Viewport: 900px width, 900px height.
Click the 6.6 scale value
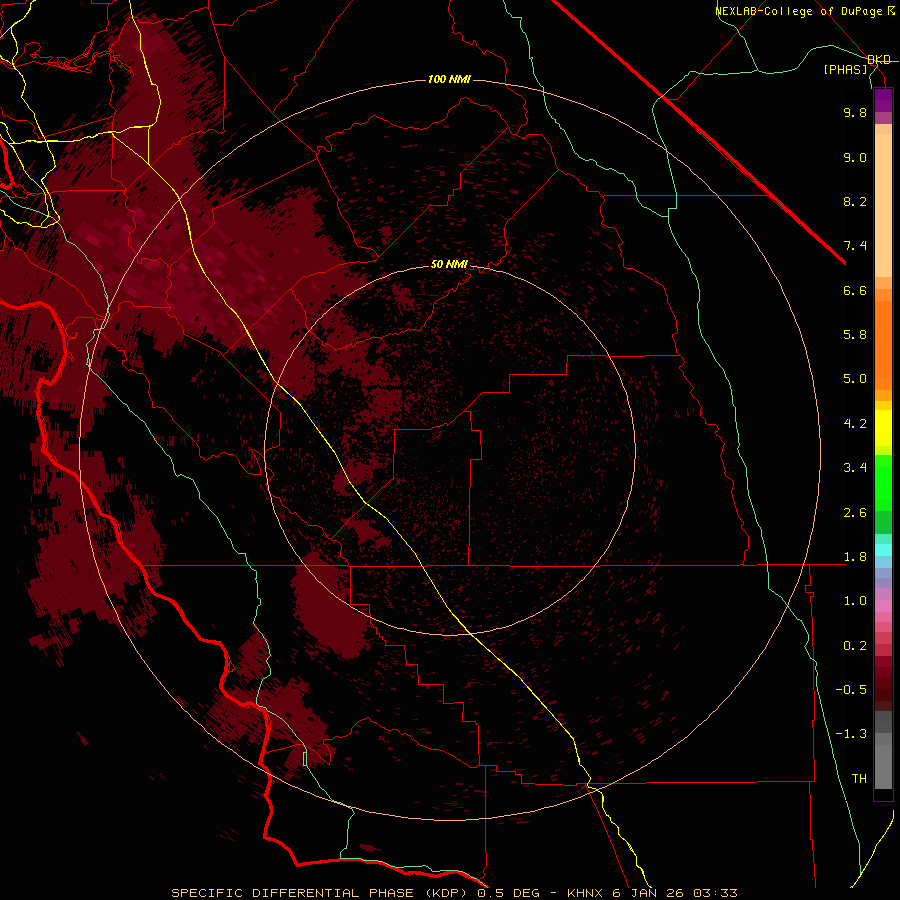pos(855,290)
